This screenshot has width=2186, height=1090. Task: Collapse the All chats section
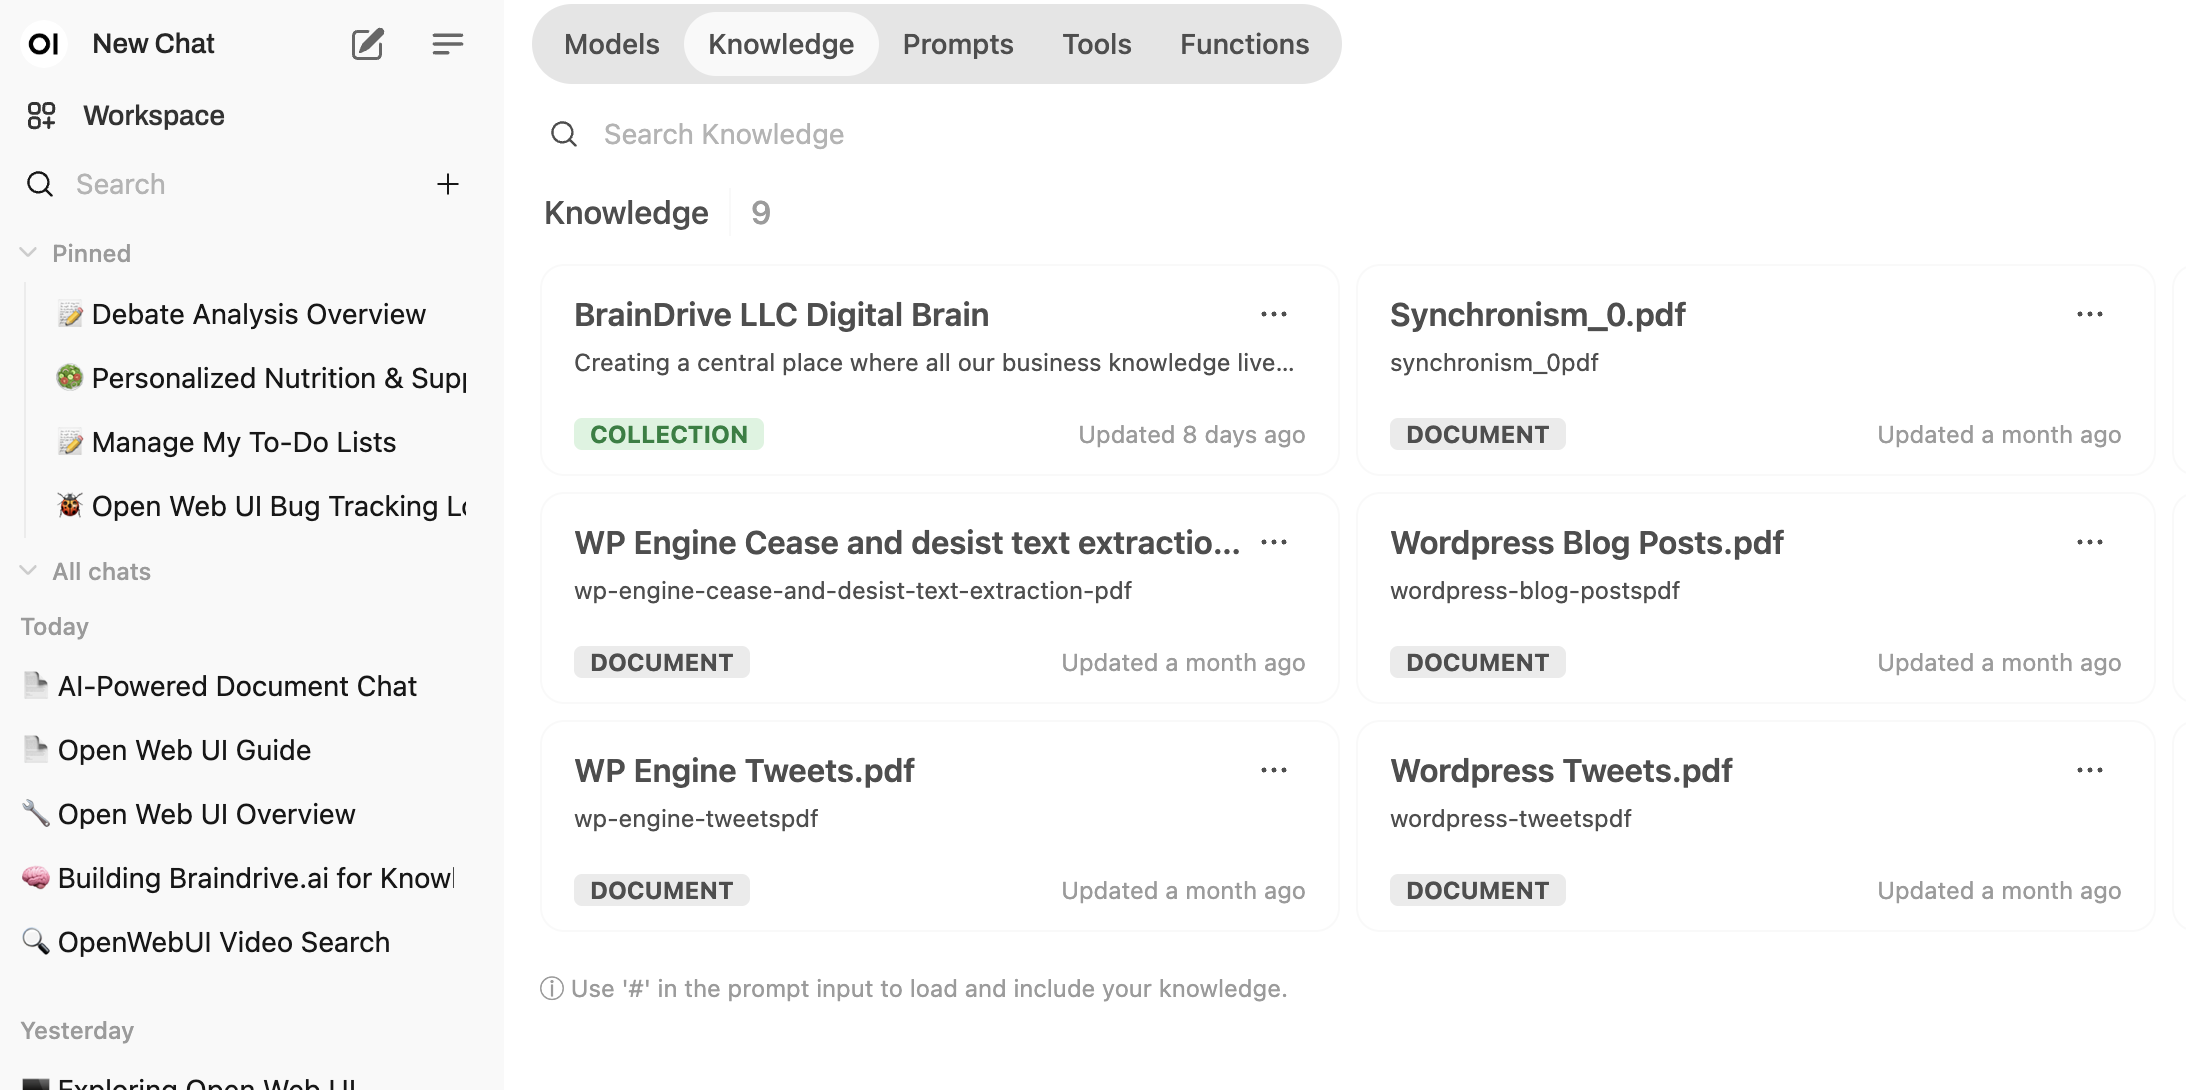tap(29, 571)
